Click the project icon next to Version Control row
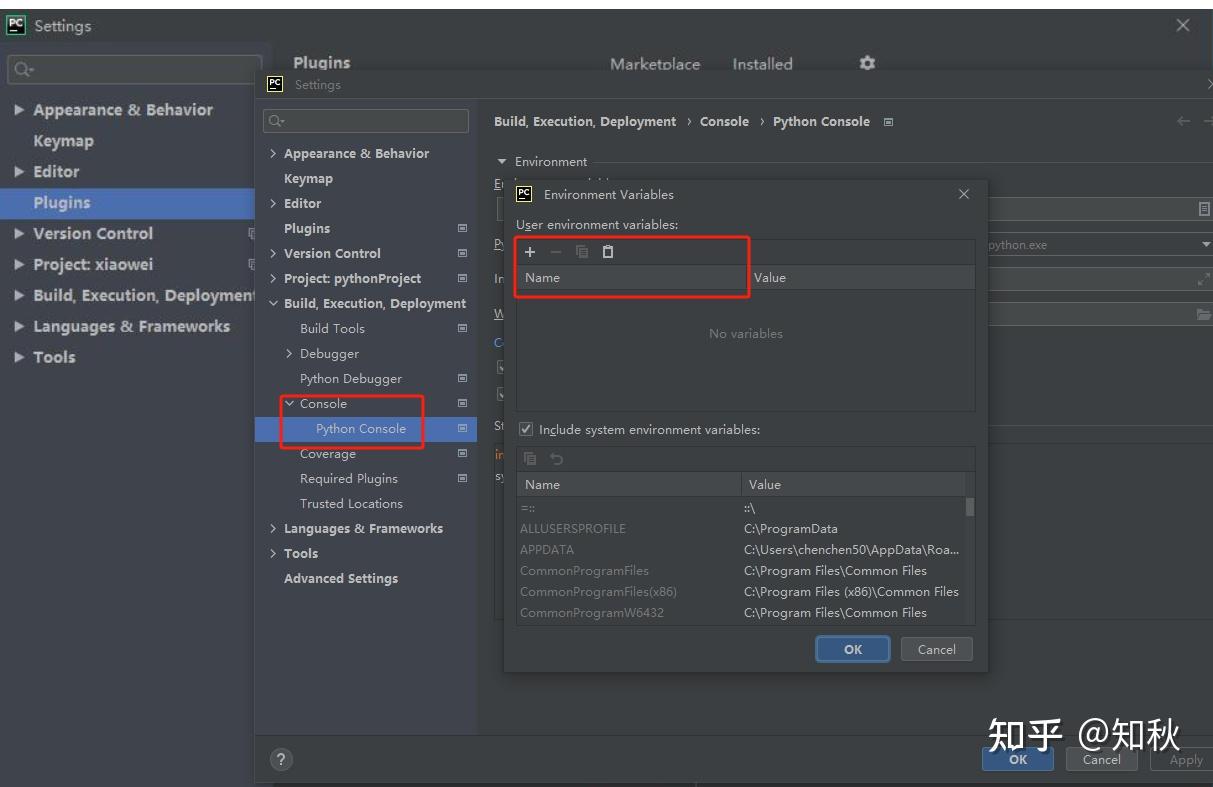The height and width of the screenshot is (787, 1213). click(462, 254)
